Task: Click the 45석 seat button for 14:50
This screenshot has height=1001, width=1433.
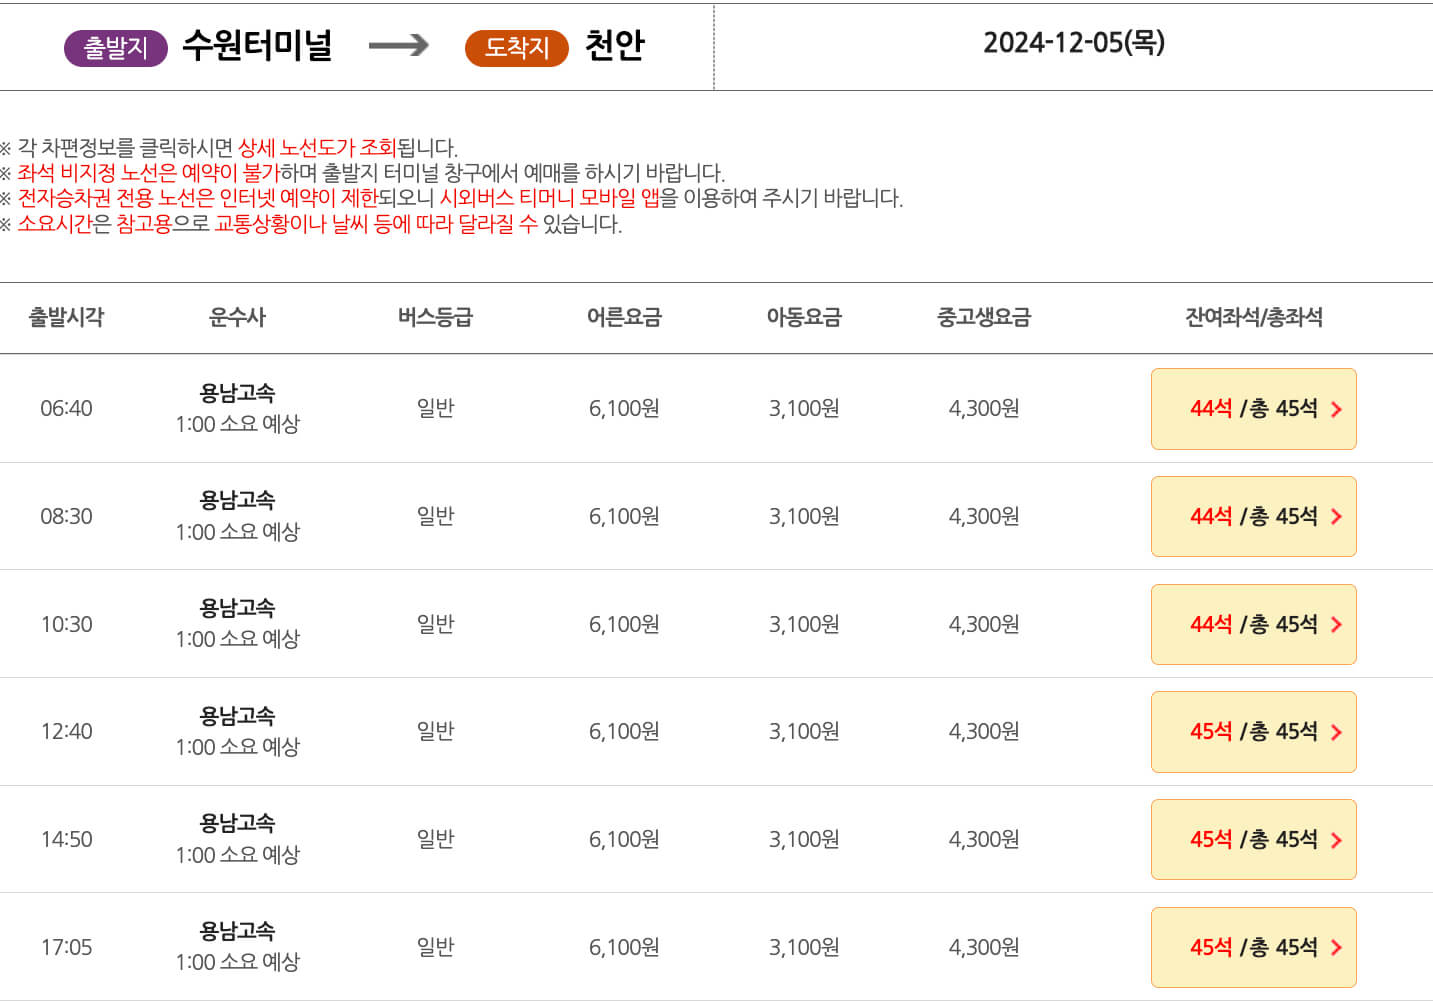Action: [x=1253, y=839]
